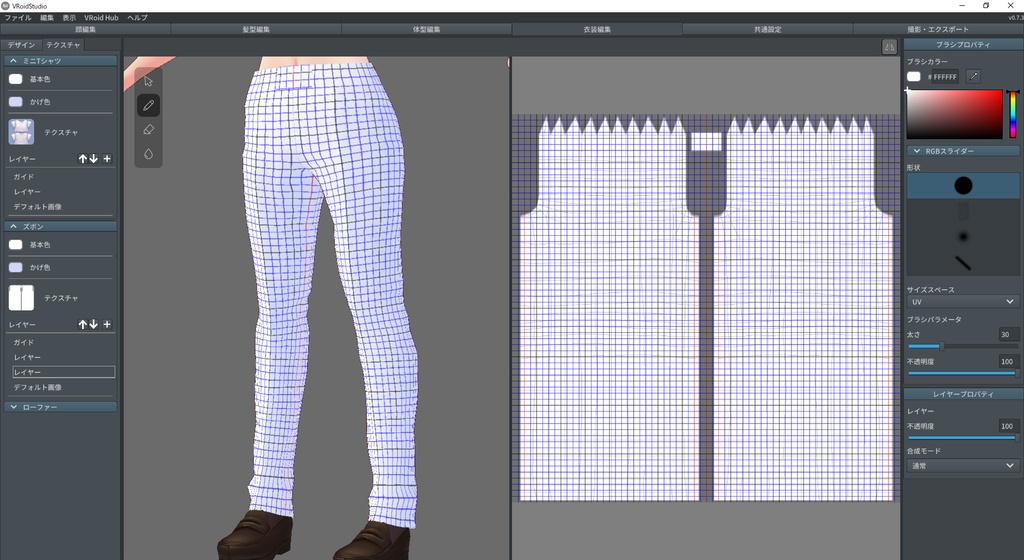Select the eraser tool
The height and width of the screenshot is (560, 1024).
[148, 129]
